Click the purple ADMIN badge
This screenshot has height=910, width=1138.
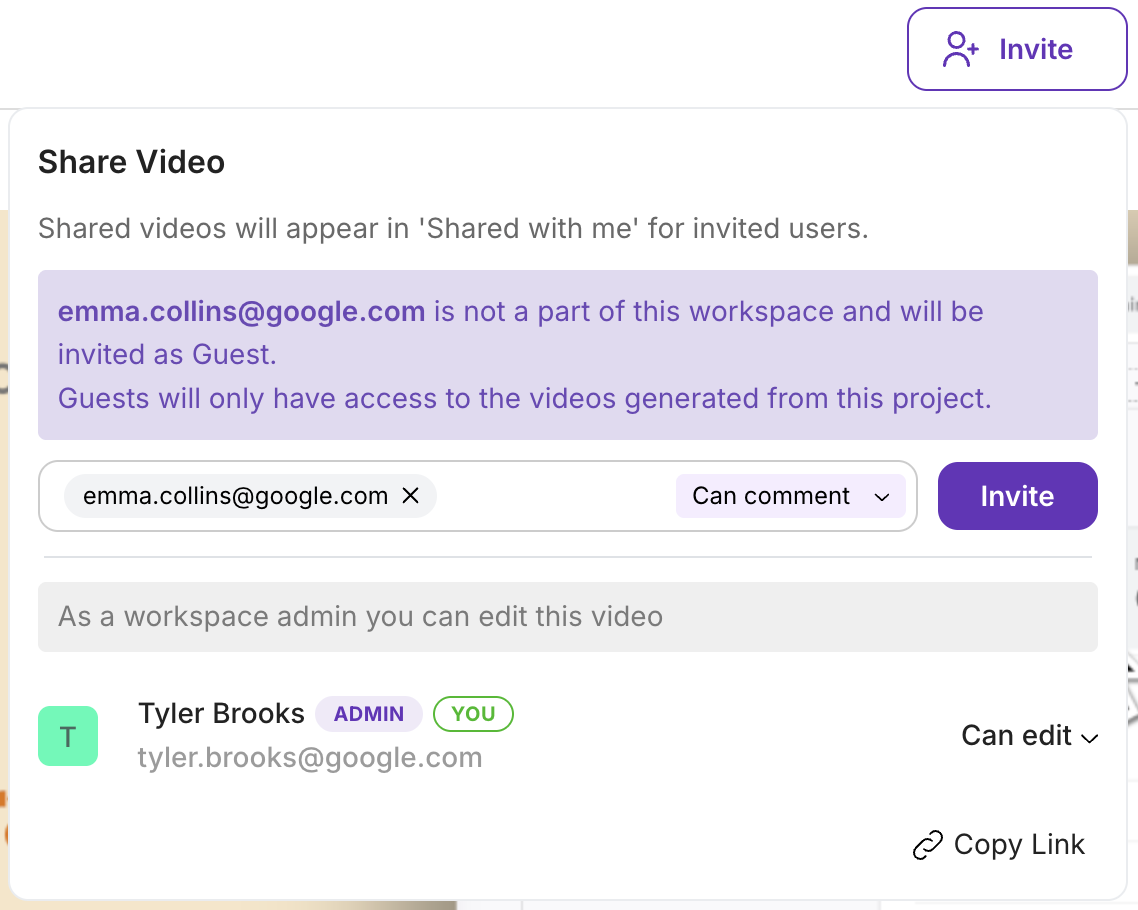click(368, 714)
